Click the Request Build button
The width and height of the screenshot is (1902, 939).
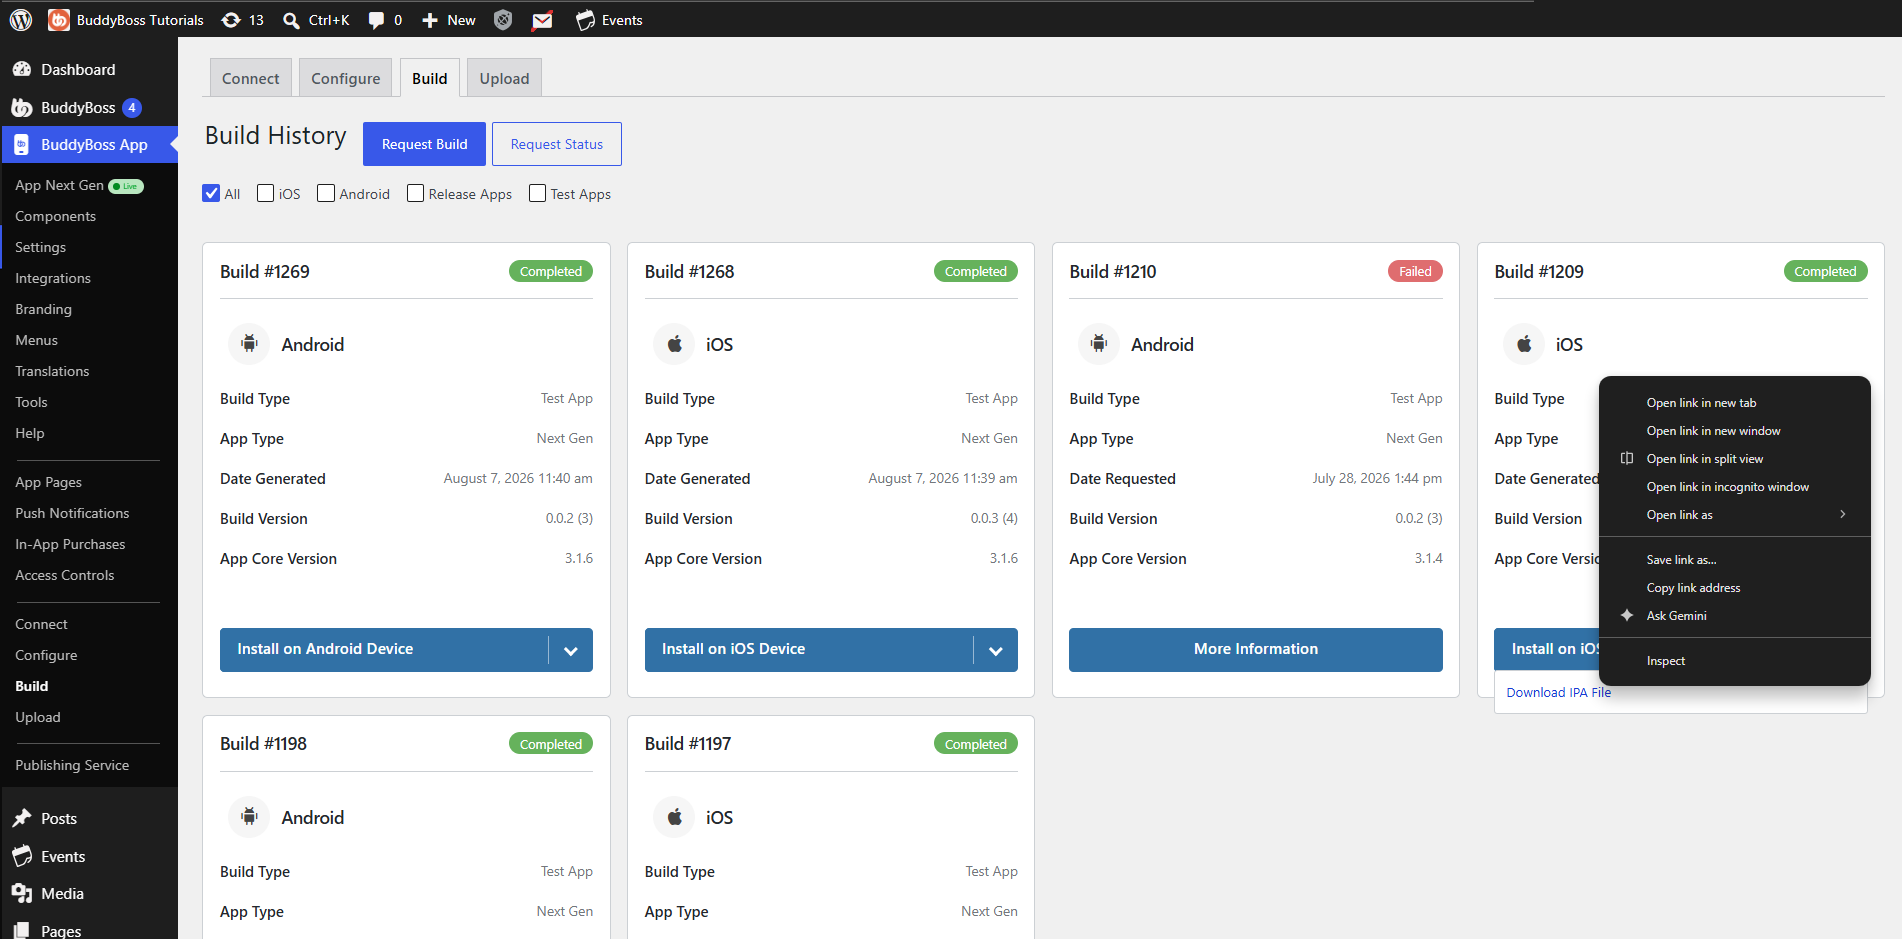click(425, 144)
